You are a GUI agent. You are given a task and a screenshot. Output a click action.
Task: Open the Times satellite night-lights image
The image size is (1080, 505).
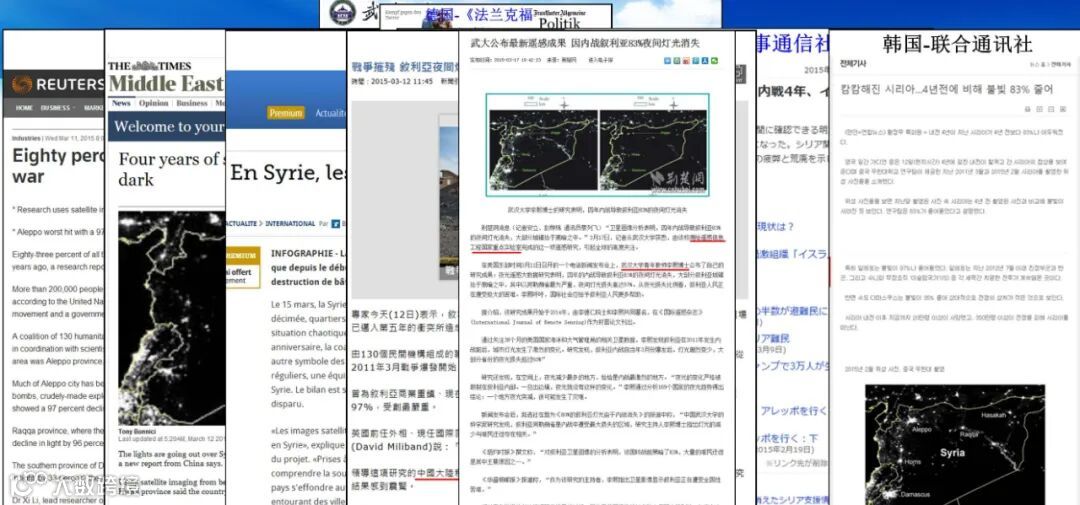[172, 318]
